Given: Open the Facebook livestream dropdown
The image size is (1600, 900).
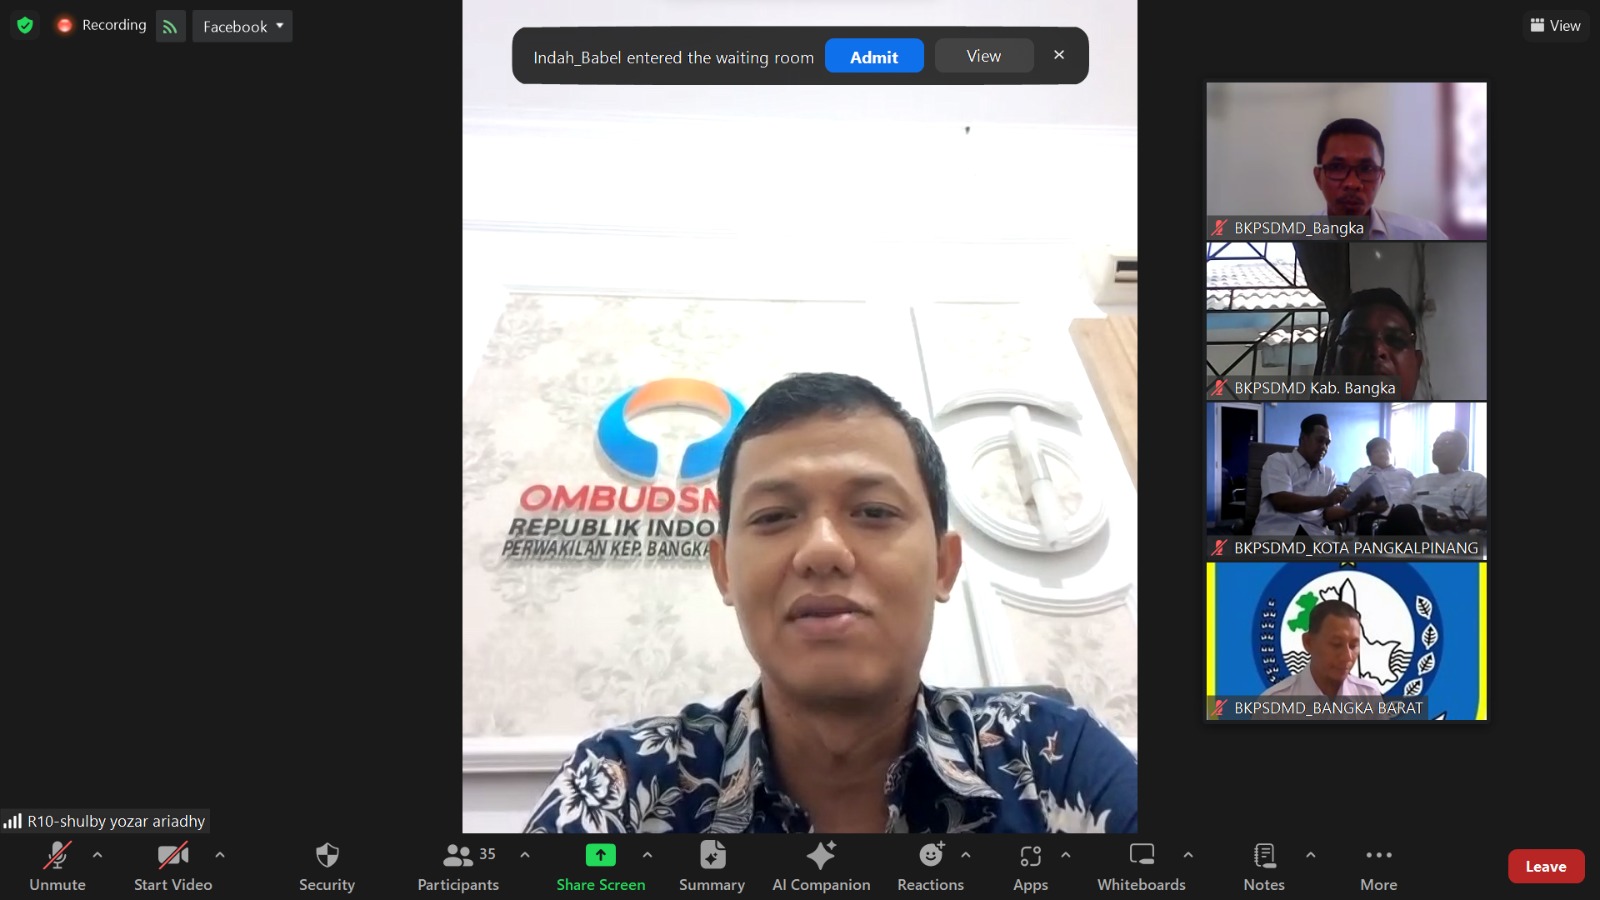Looking at the screenshot, I should (242, 26).
